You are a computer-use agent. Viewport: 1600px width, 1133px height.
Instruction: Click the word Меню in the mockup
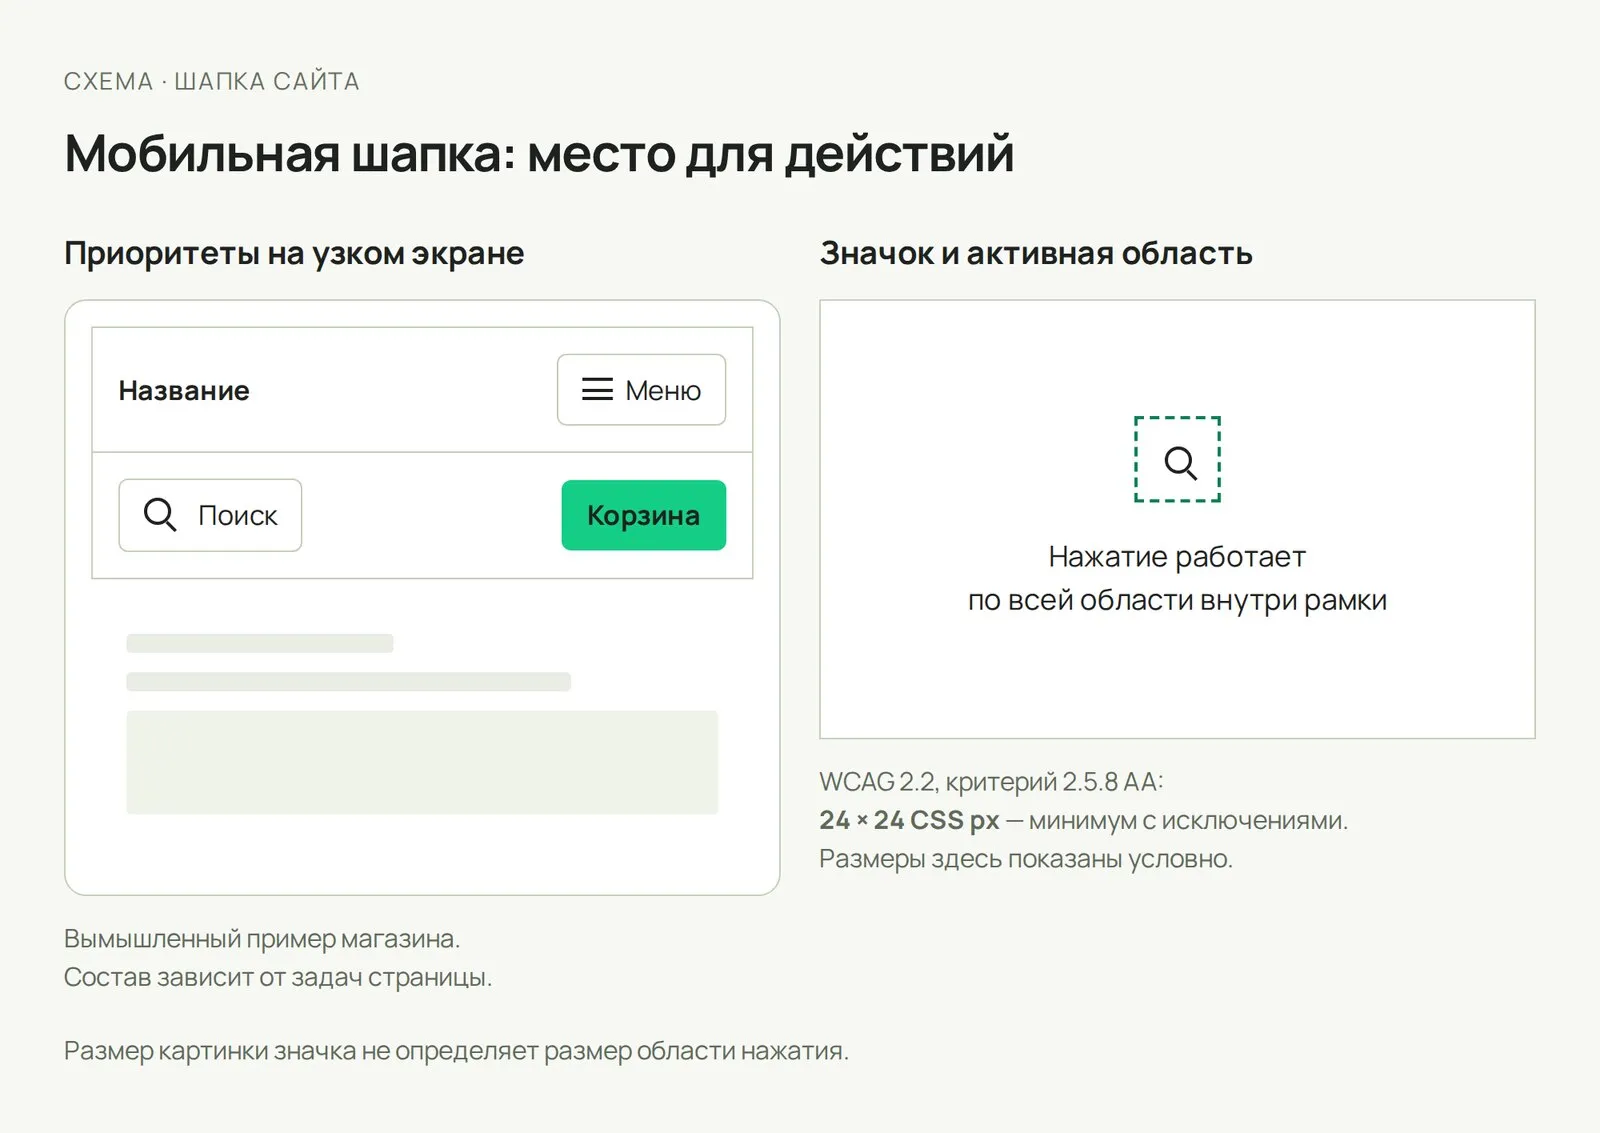(663, 391)
